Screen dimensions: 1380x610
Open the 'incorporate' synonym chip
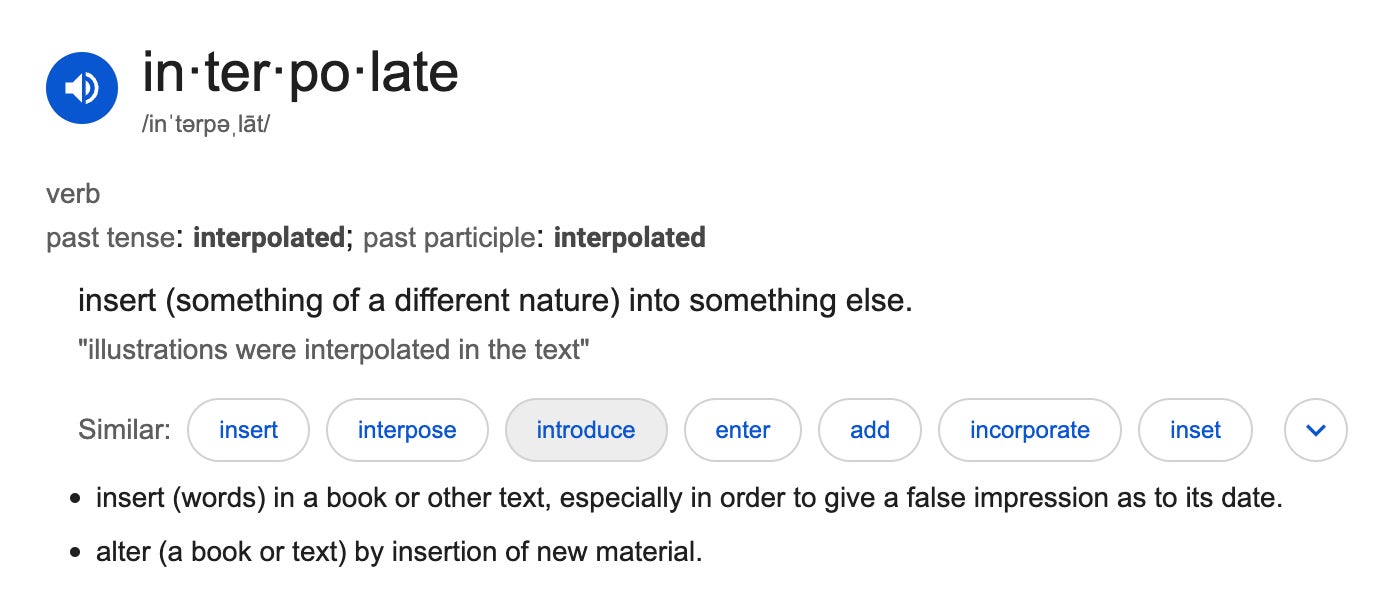tap(1029, 430)
